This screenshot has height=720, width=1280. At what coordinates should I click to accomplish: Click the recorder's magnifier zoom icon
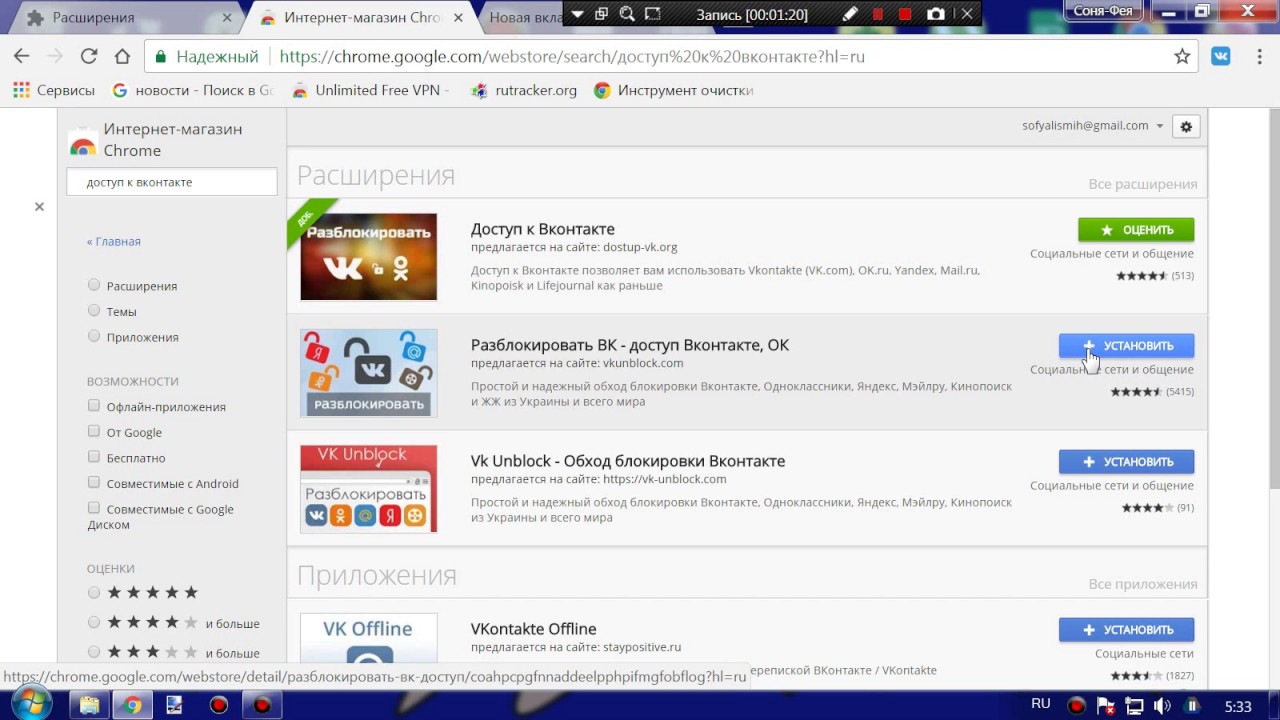[x=627, y=14]
